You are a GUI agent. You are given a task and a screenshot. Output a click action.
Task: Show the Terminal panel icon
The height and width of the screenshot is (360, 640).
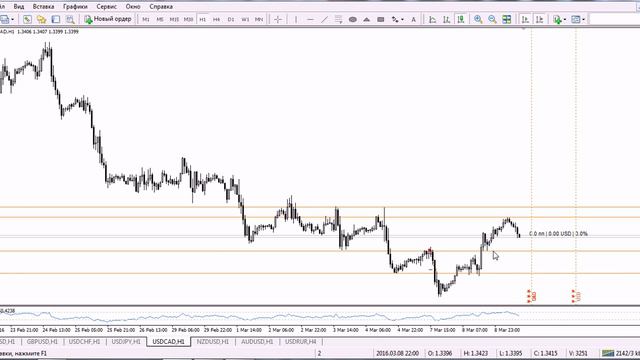(56, 19)
